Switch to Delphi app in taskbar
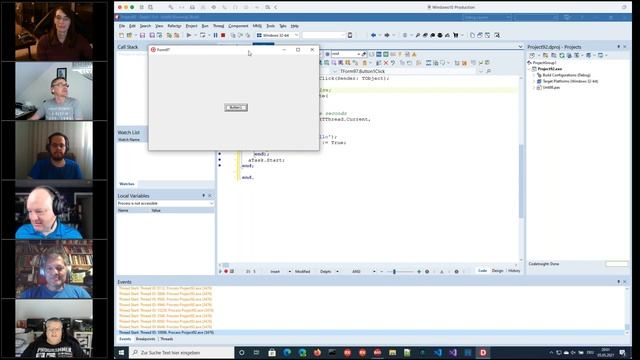640x360 pixels. tap(483, 353)
